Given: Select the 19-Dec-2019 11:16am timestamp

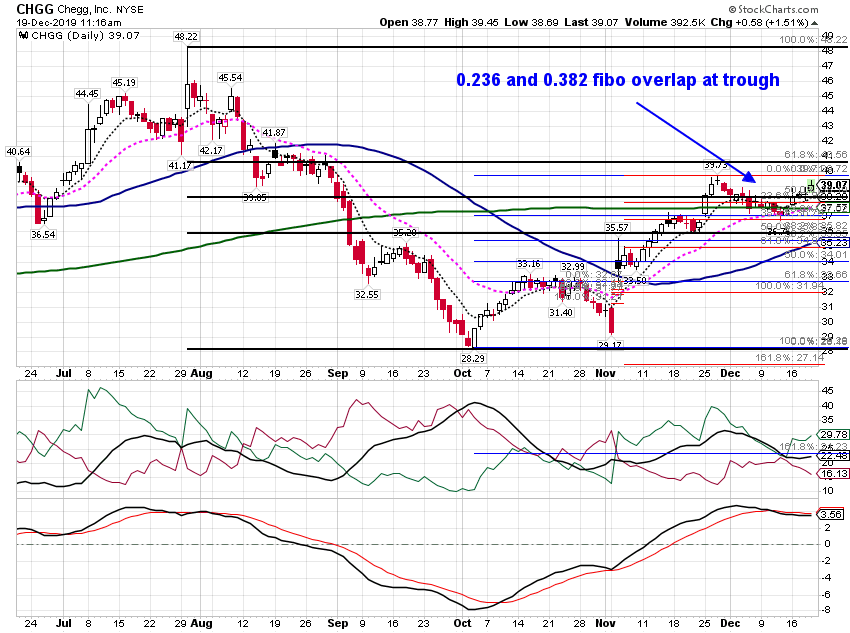Looking at the screenshot, I should [68, 23].
